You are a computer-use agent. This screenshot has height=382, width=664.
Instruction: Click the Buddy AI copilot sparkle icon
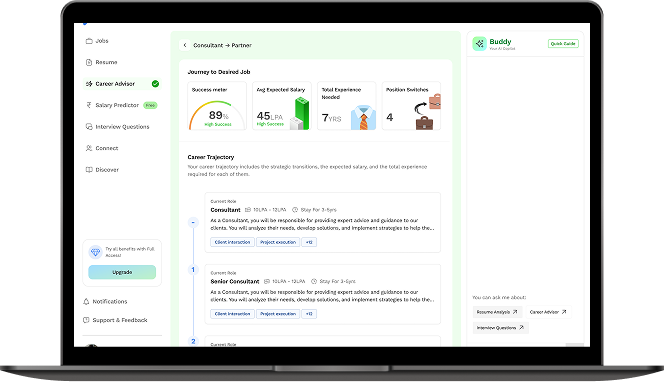pos(479,43)
